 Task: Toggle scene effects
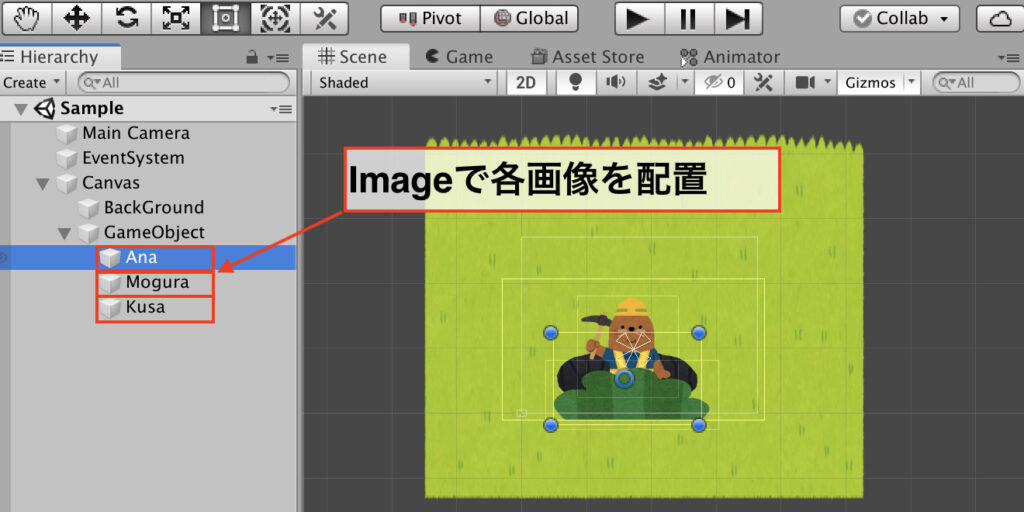click(x=657, y=83)
